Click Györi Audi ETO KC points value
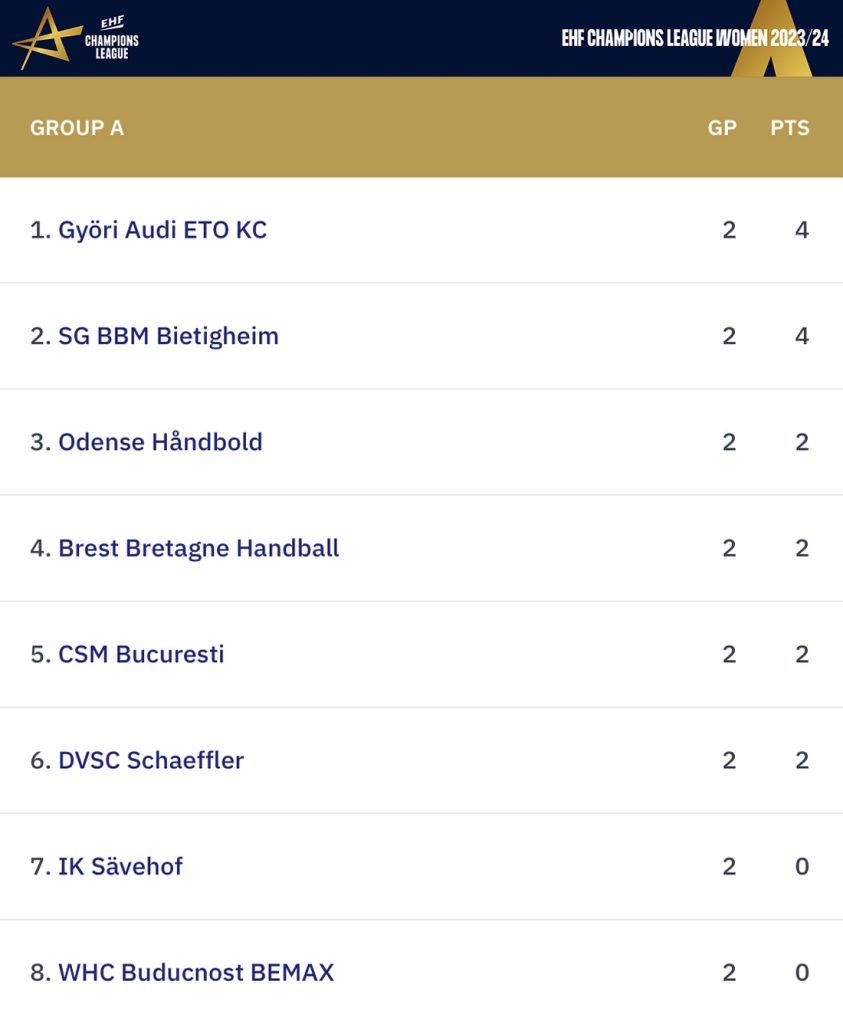The width and height of the screenshot is (843, 1024). [x=802, y=231]
